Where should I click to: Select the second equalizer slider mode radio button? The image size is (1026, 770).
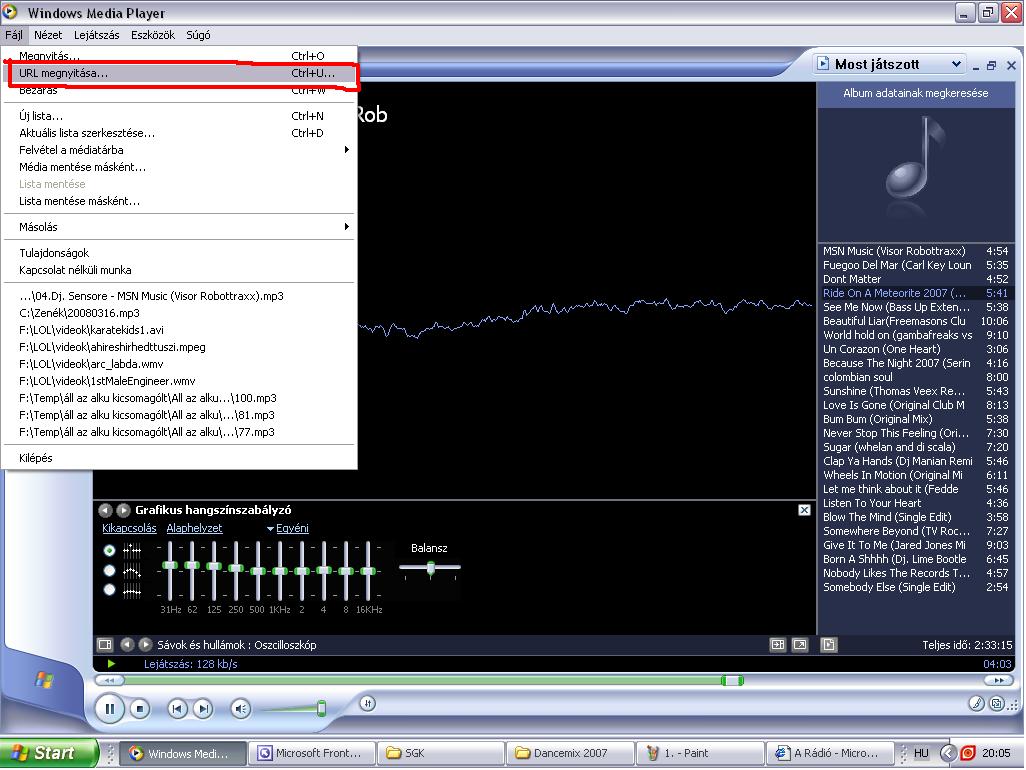[109, 570]
